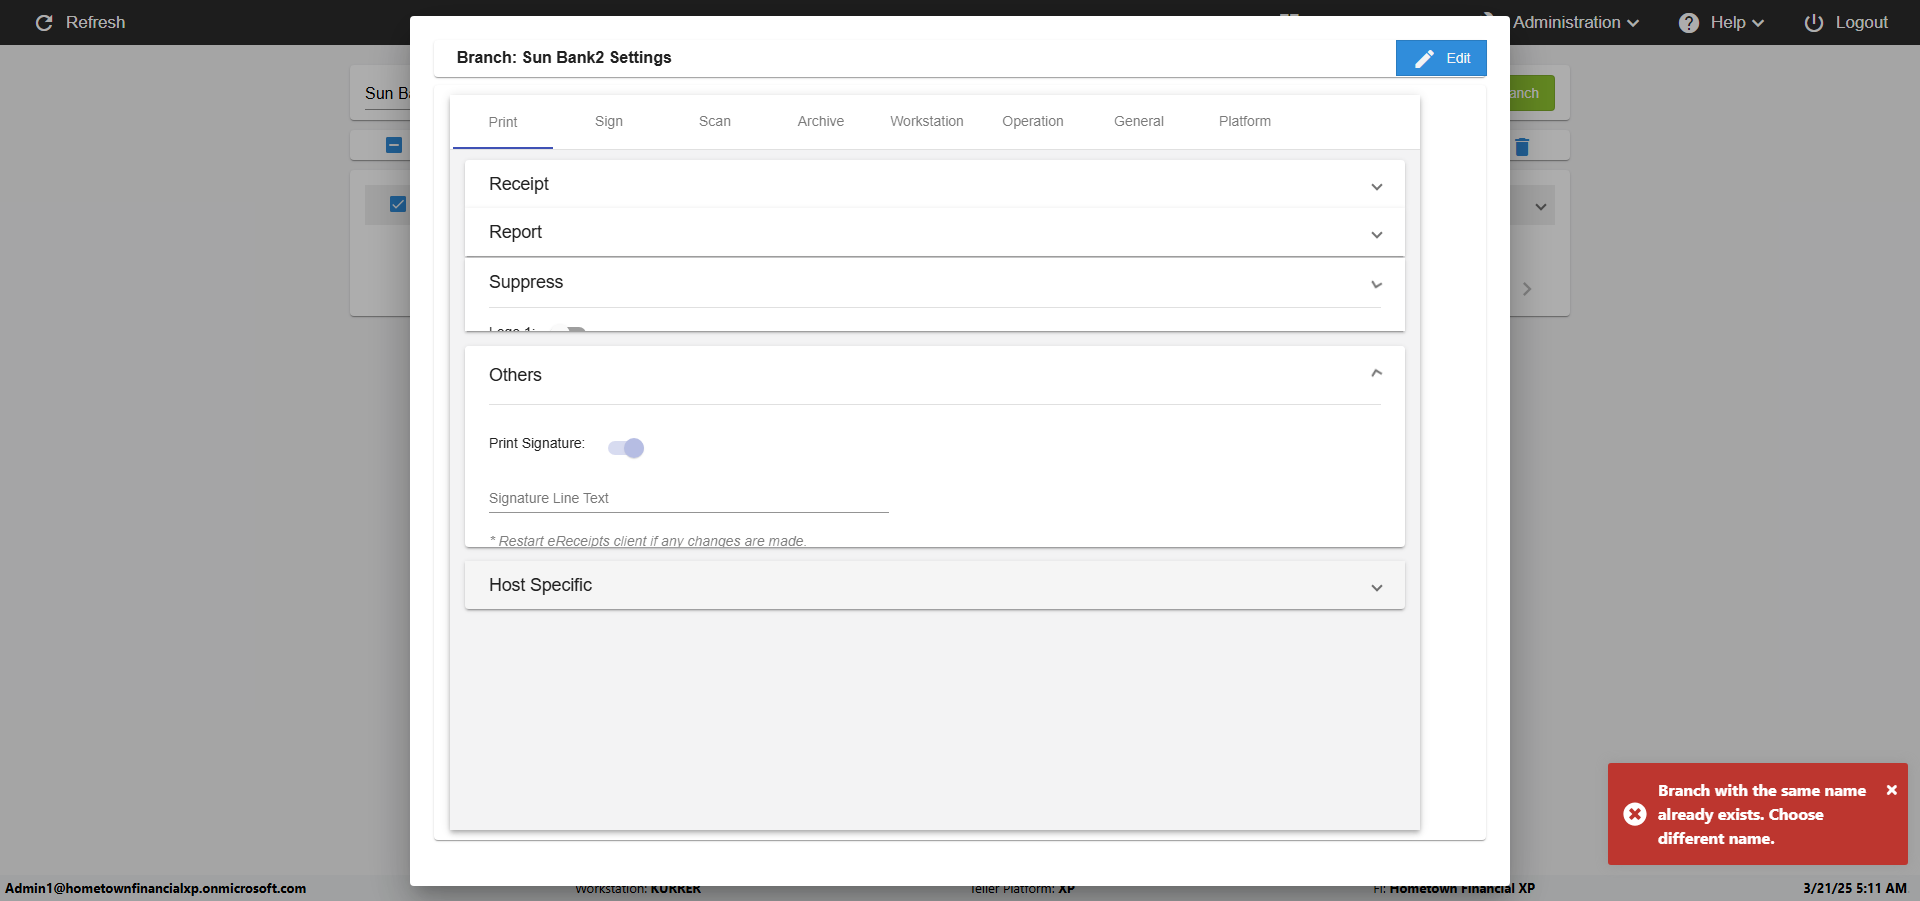Uncheck the checked branch row checkbox
The height and width of the screenshot is (901, 1920).
[398, 204]
